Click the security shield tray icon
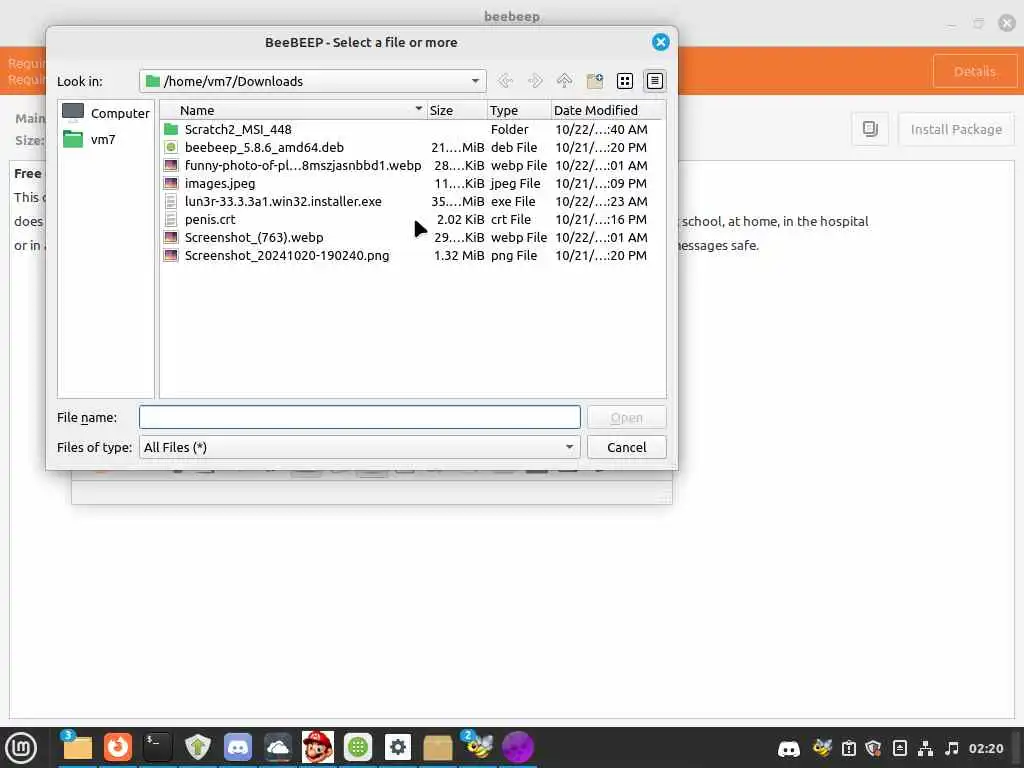Screen dimensions: 1024x768 [x=873, y=748]
